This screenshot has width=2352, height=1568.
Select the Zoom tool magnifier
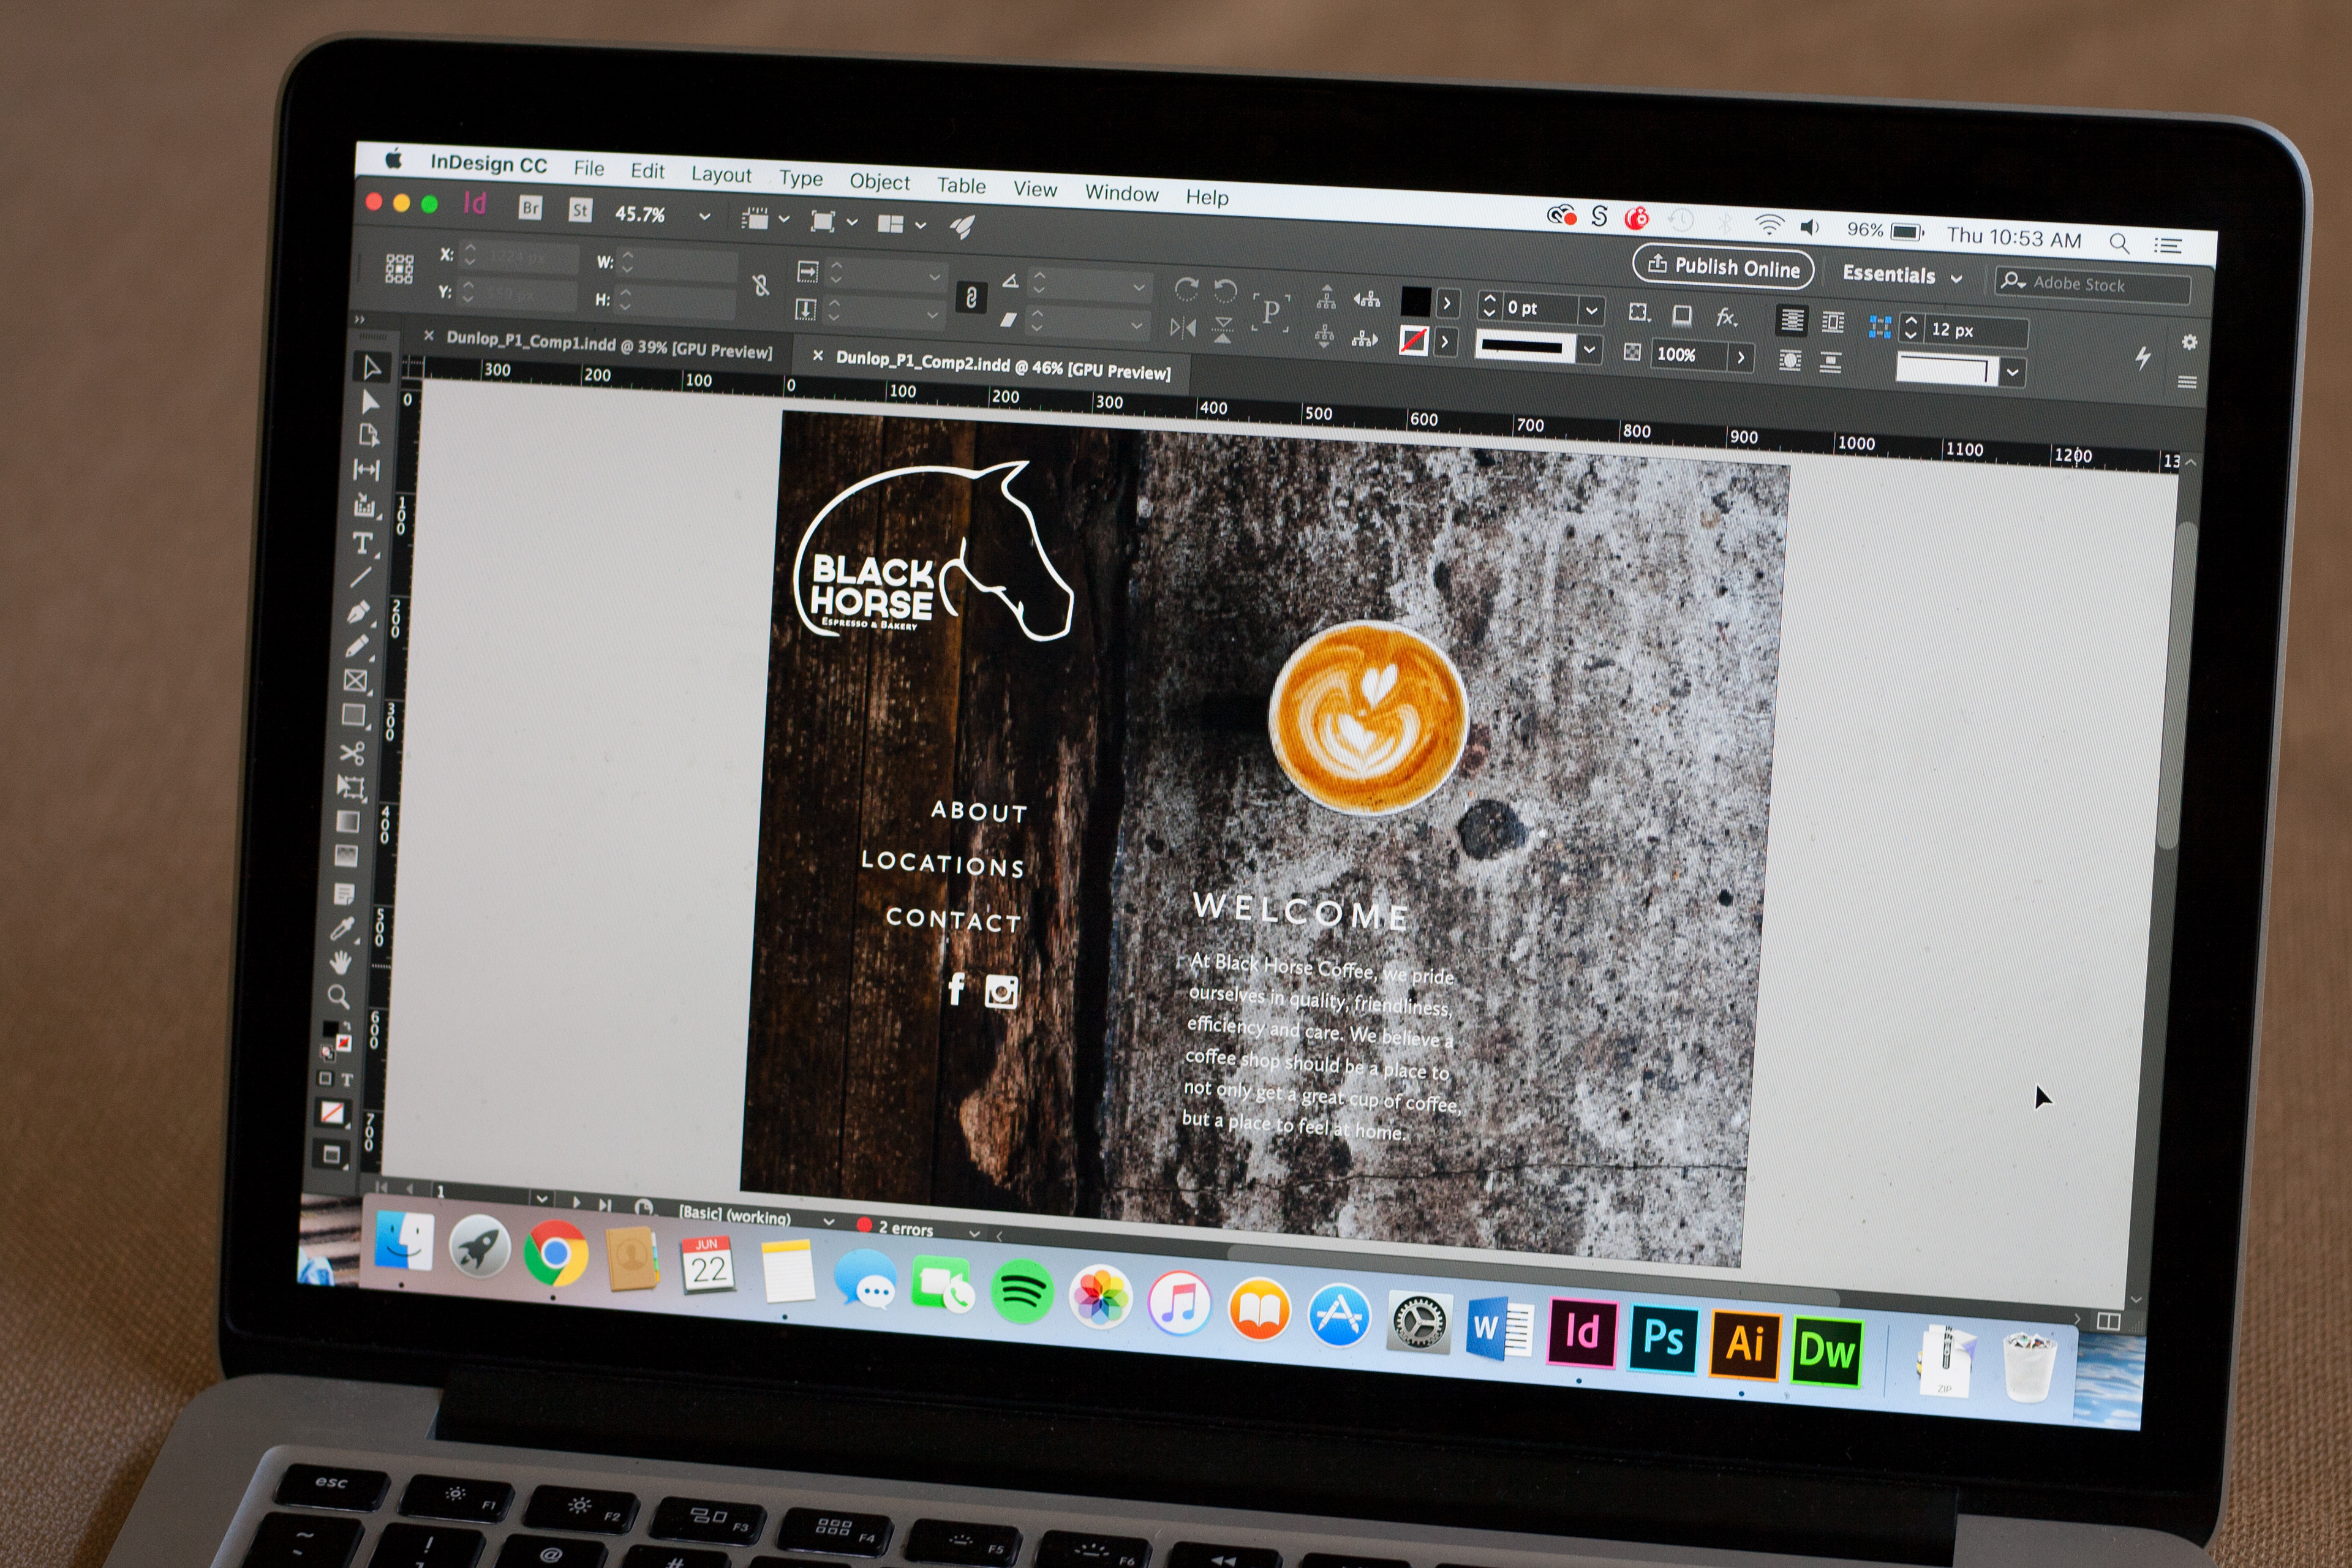pos(338,997)
